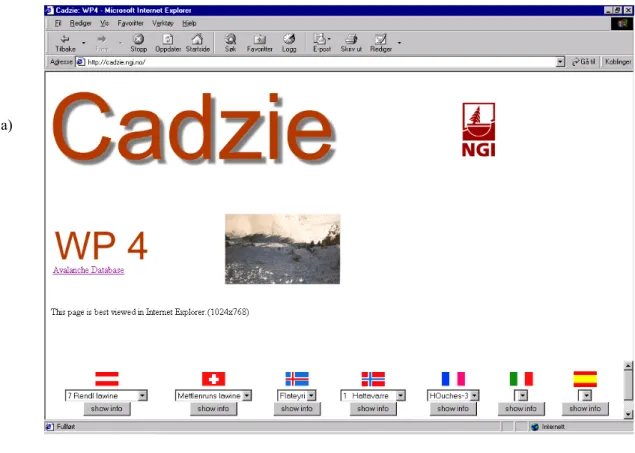
Task: Click the Internet Explorer title bar icon
Action: tap(49, 10)
